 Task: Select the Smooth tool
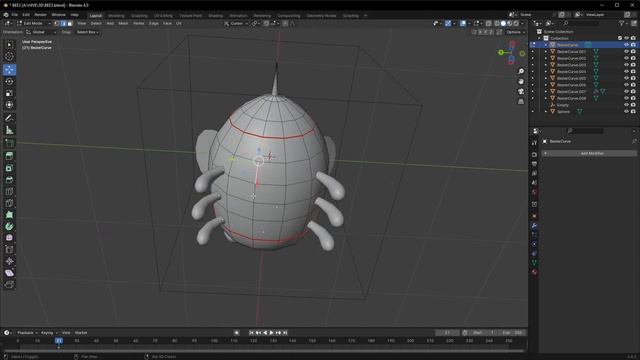point(9,238)
